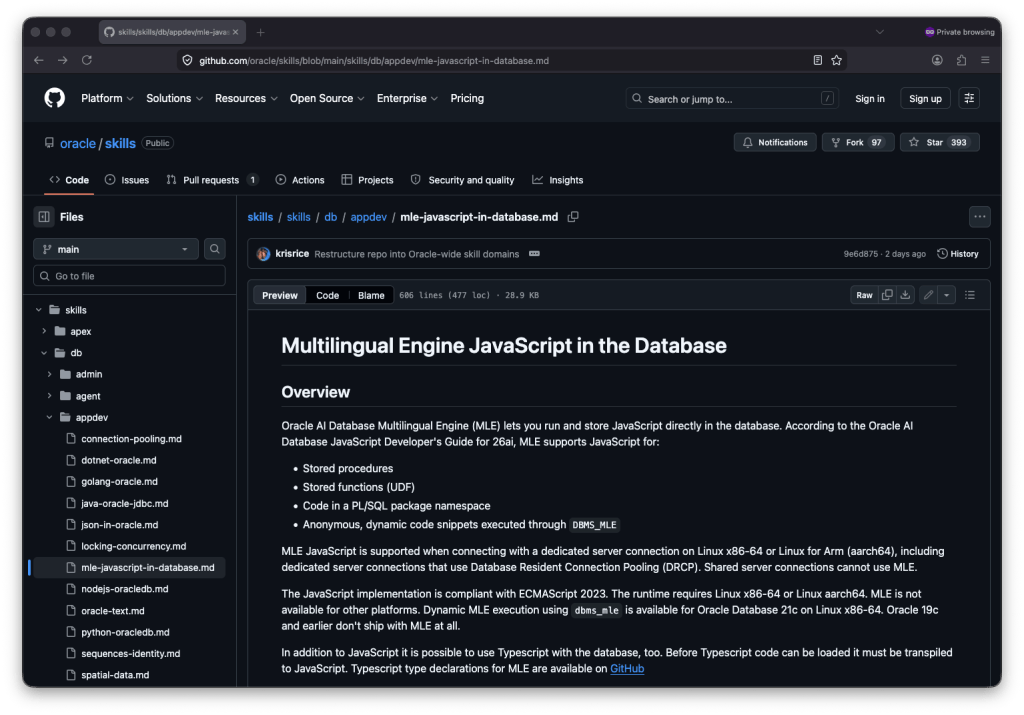Viewport: 1024px width, 715px height.
Task: Bookmark page with star icon
Action: [836, 60]
